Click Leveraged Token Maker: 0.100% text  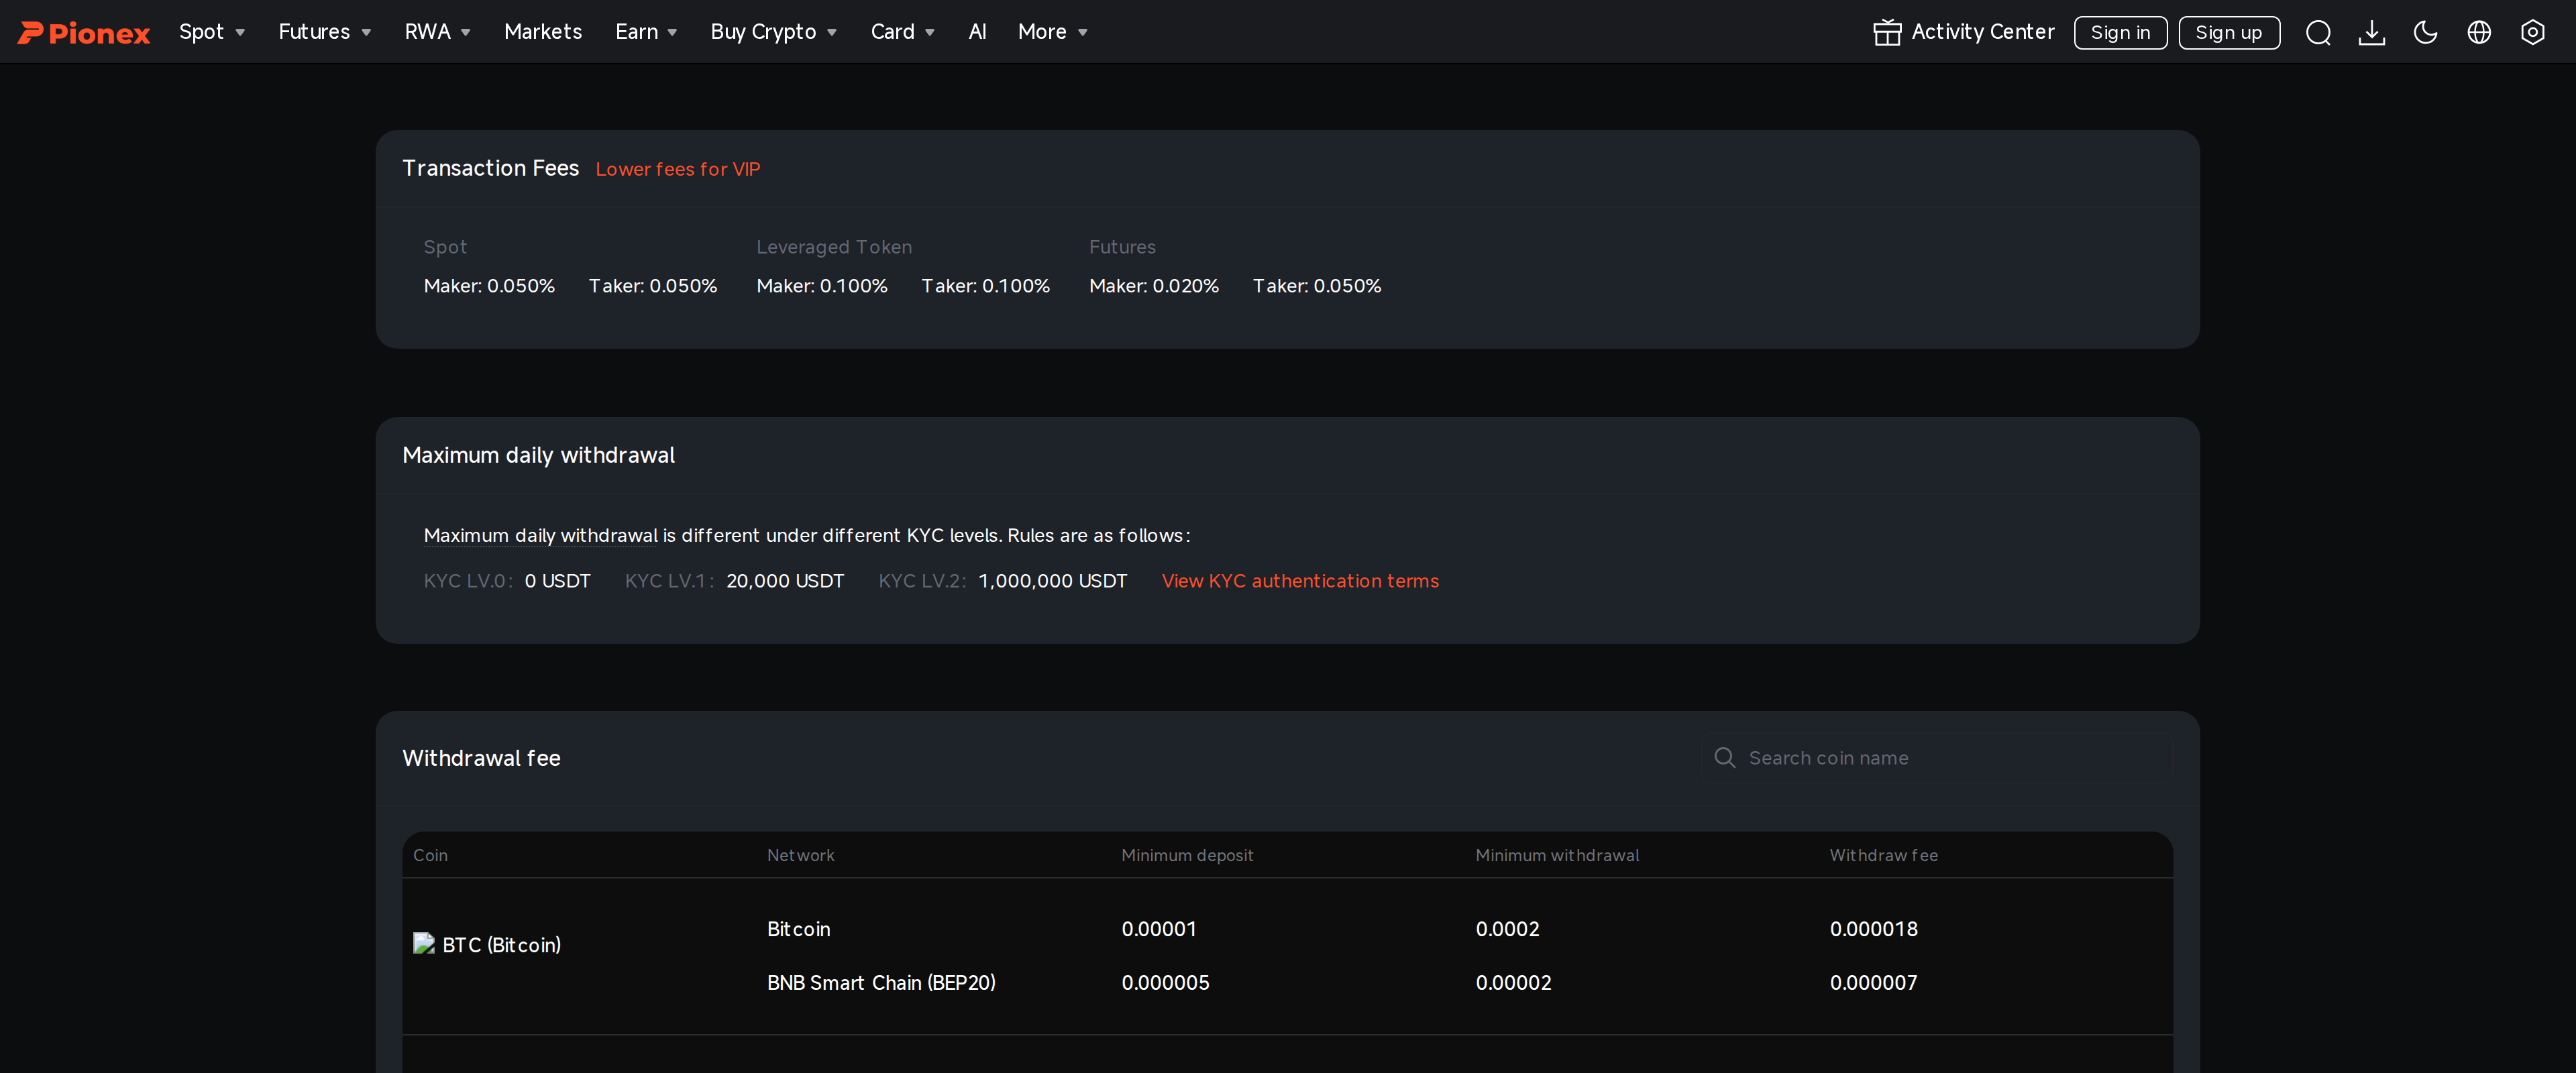[822, 286]
